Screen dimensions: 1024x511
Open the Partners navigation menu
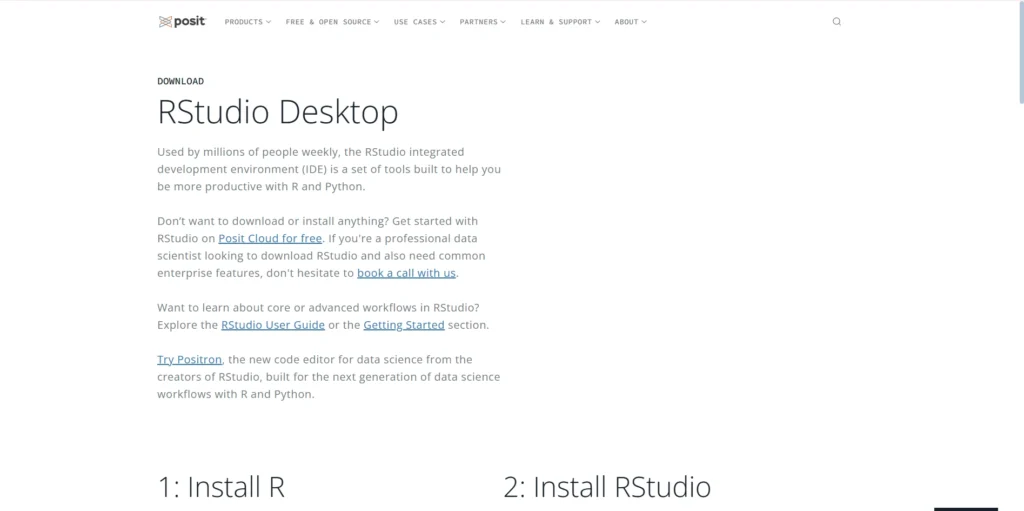click(482, 21)
